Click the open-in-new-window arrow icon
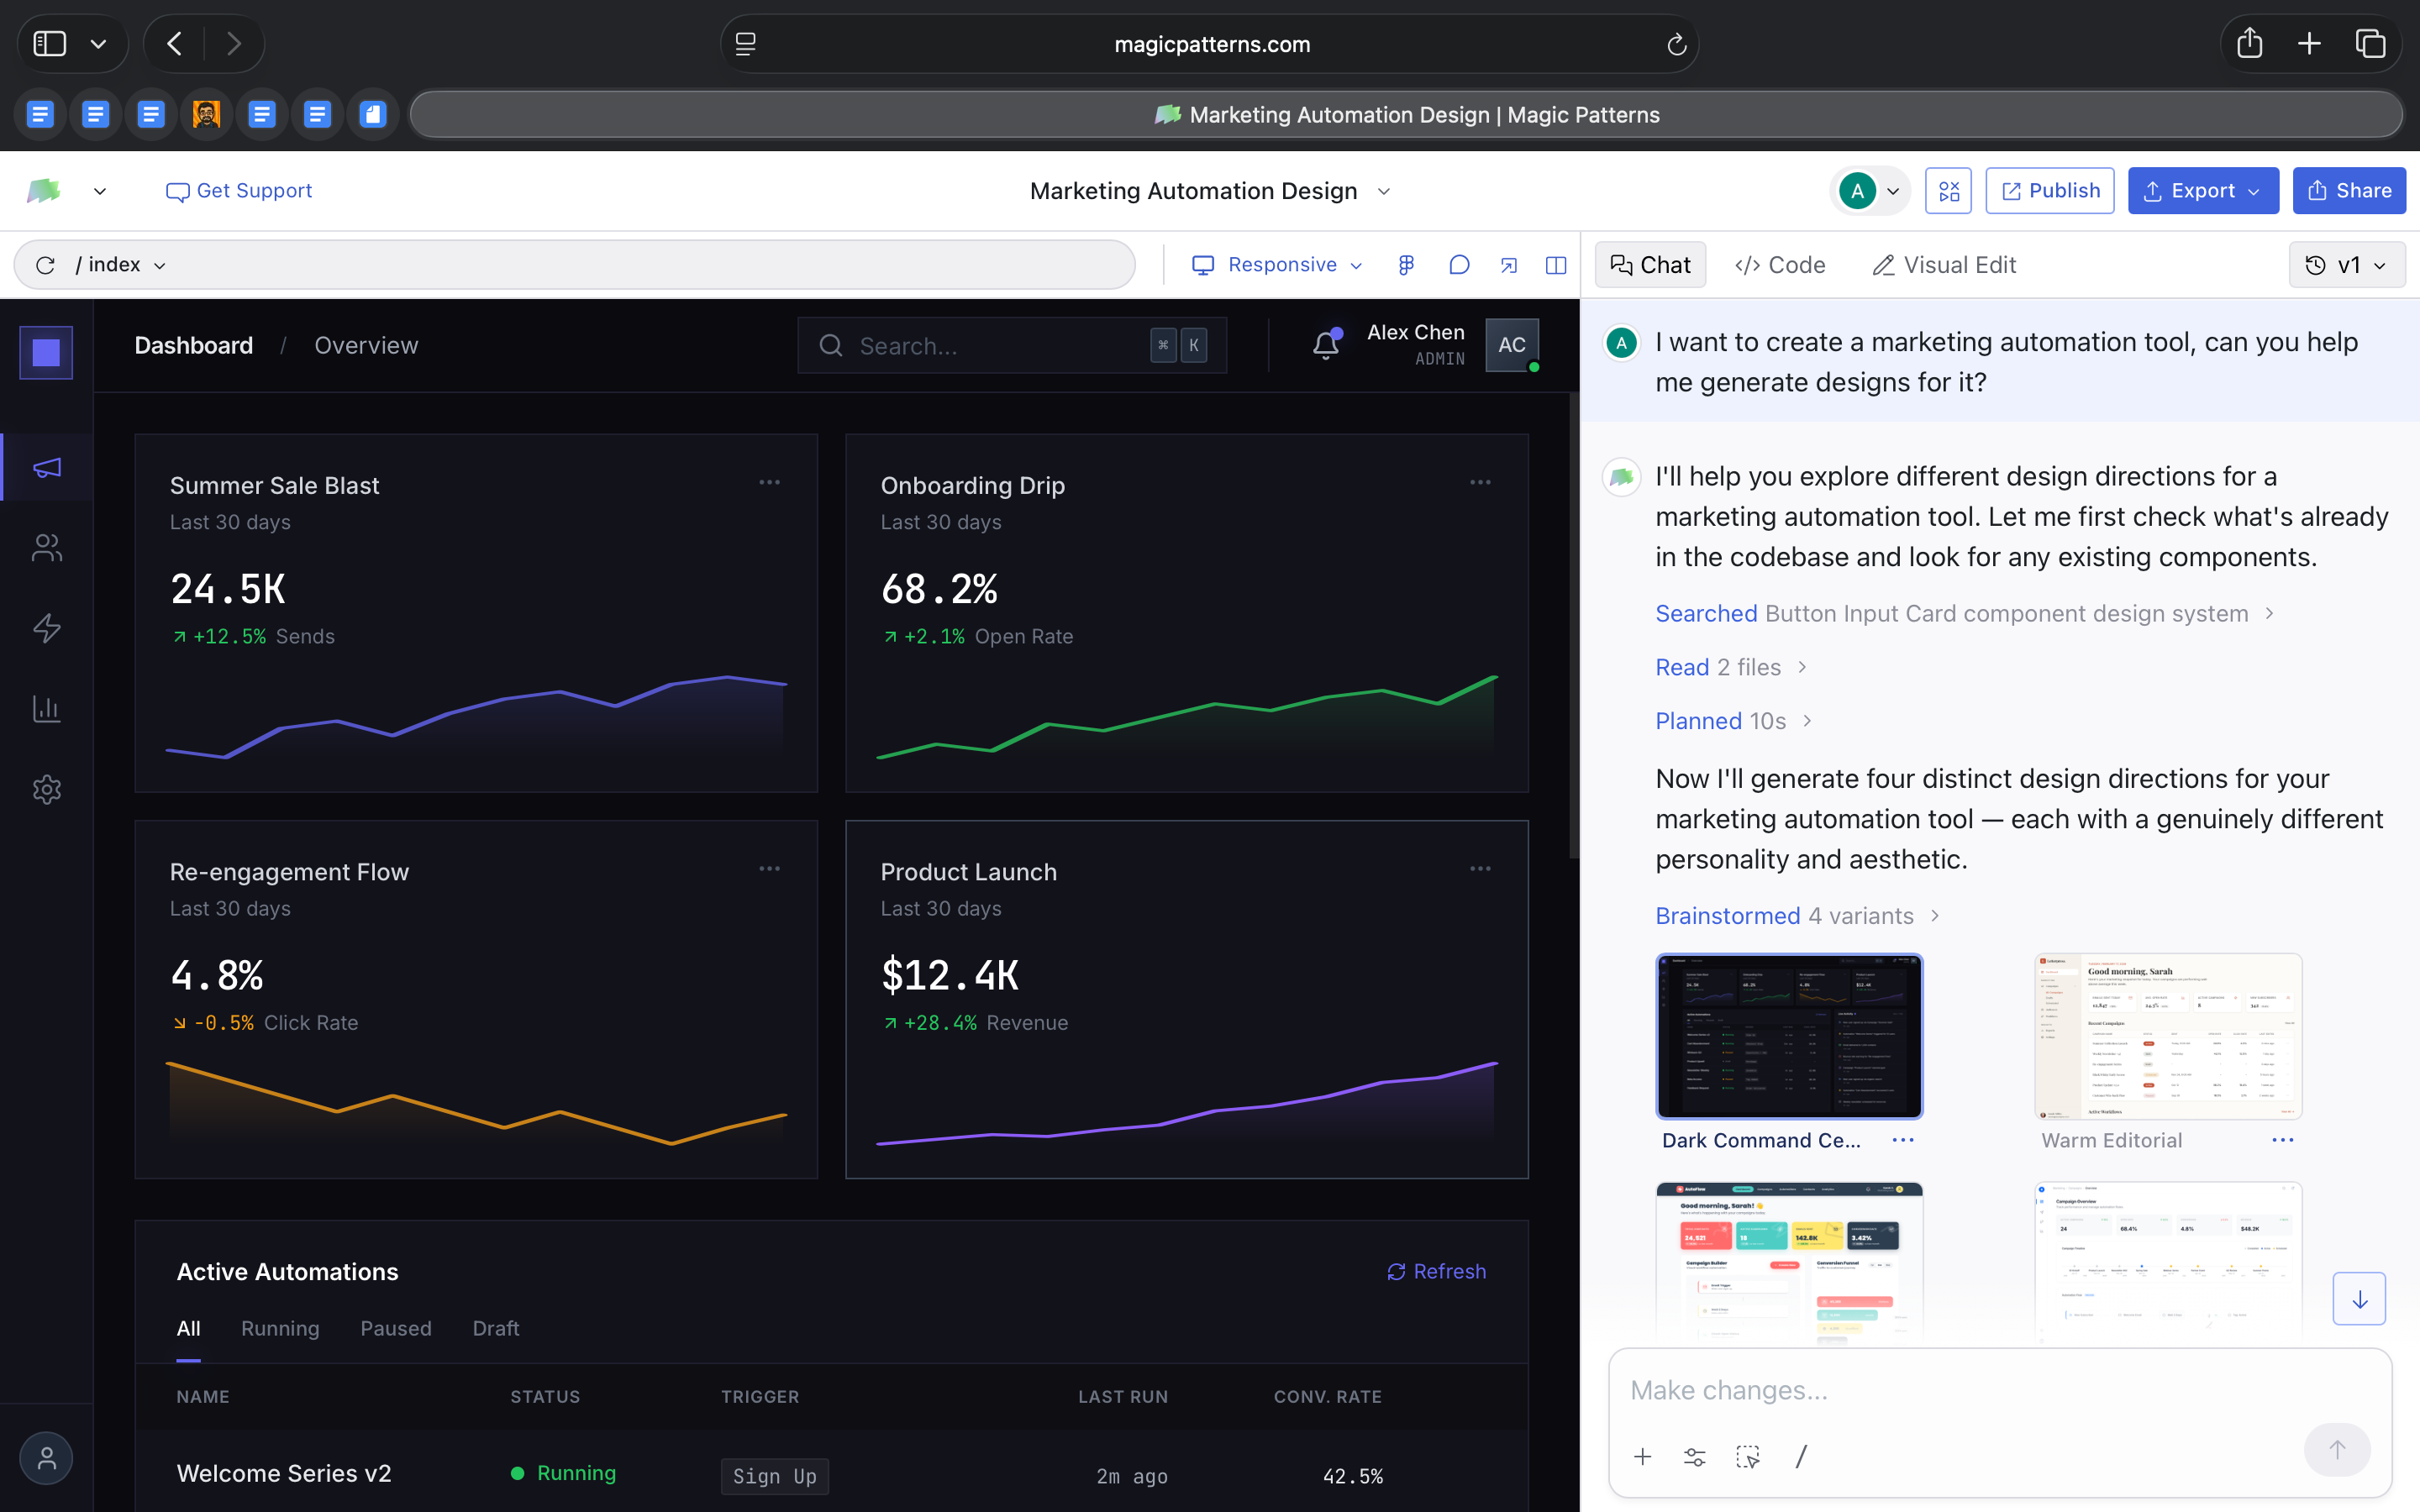2420x1512 pixels. (x=1508, y=265)
